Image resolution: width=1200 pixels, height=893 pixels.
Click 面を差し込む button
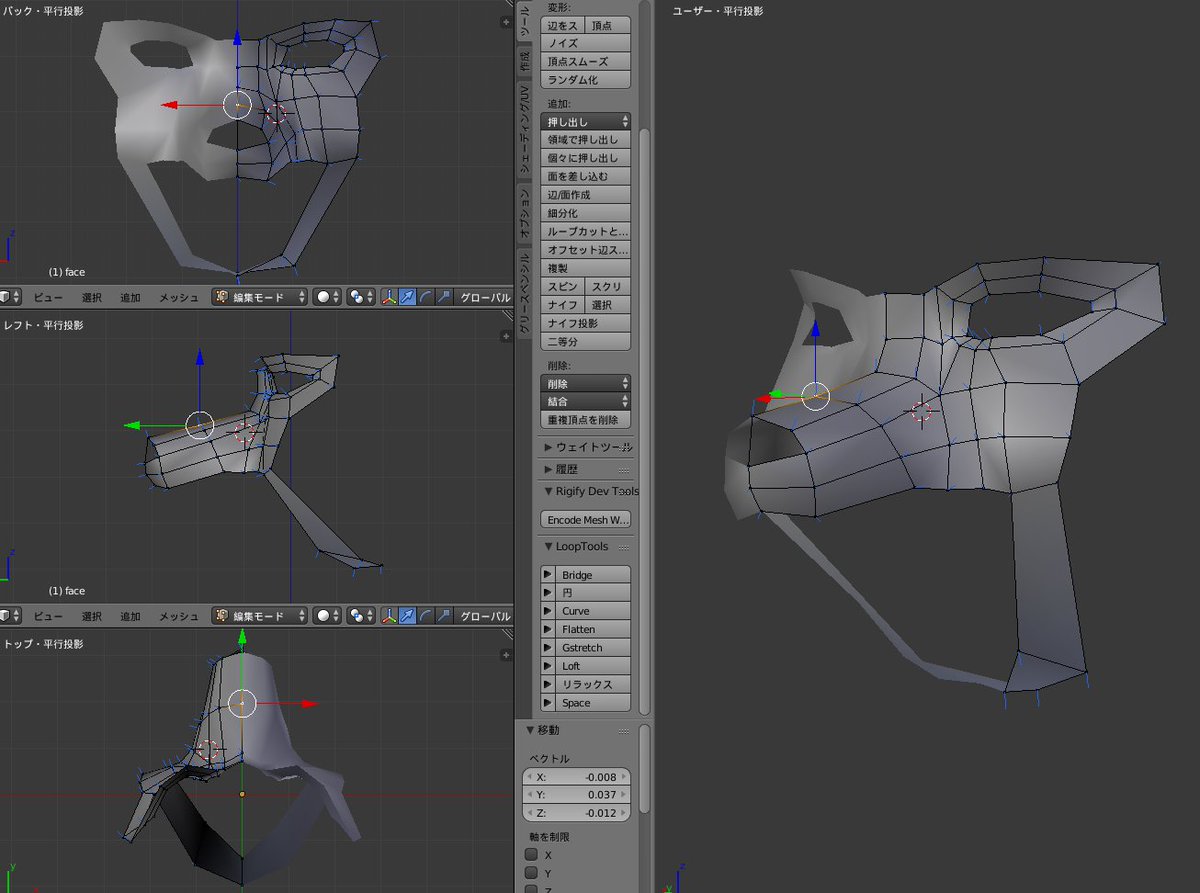click(x=586, y=176)
